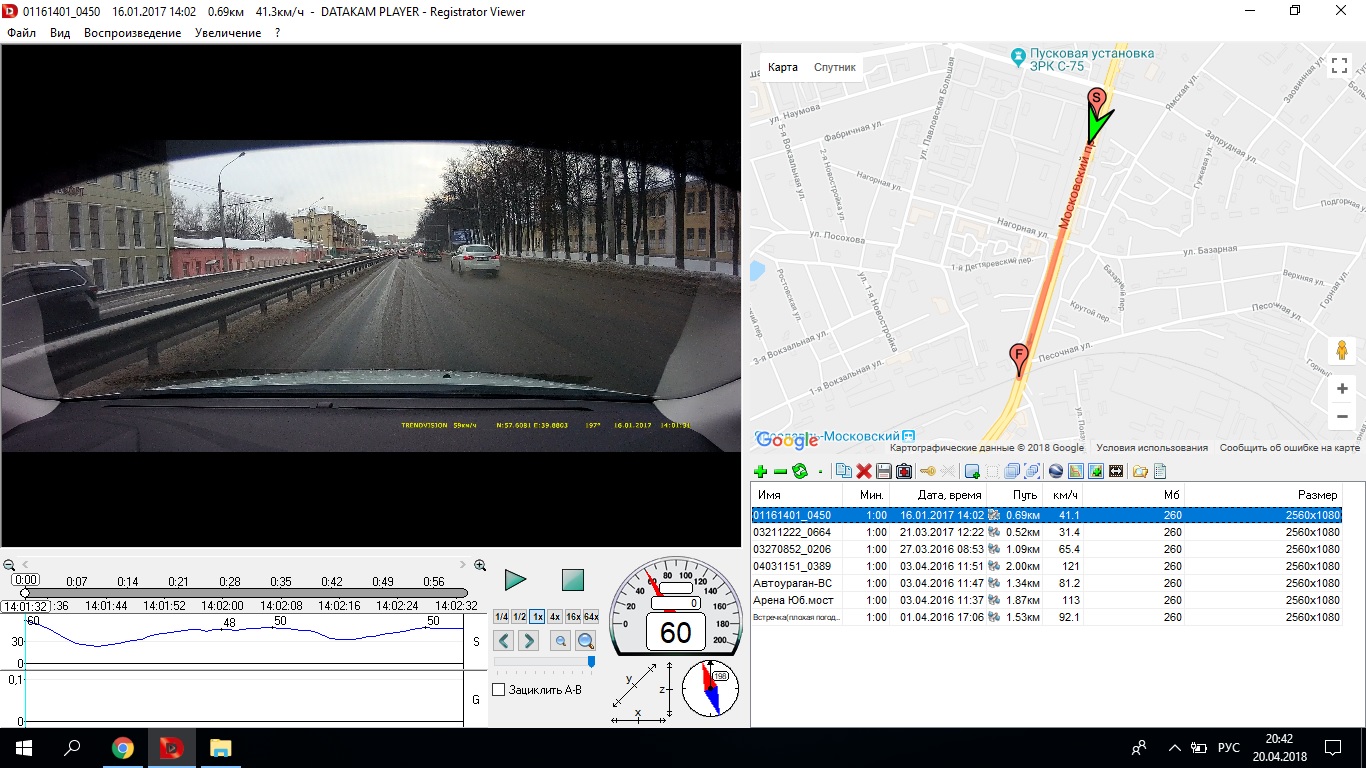Open the folder icon in file toolbar
The image size is (1366, 768).
(1140, 471)
